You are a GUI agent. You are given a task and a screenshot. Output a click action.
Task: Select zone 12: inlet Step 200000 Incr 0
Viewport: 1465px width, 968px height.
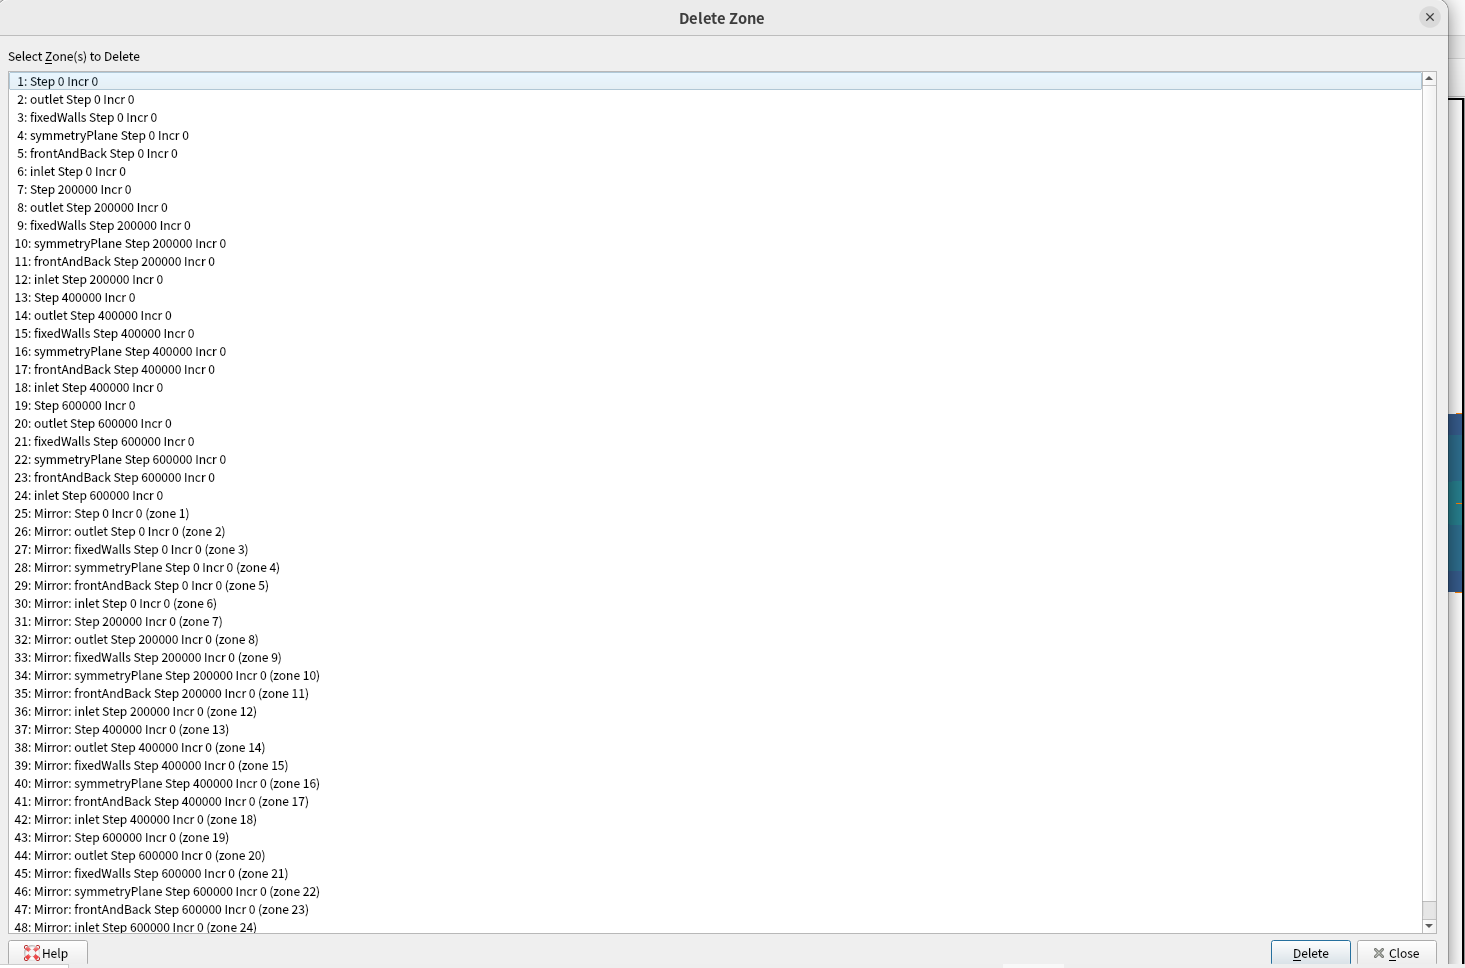coord(90,280)
